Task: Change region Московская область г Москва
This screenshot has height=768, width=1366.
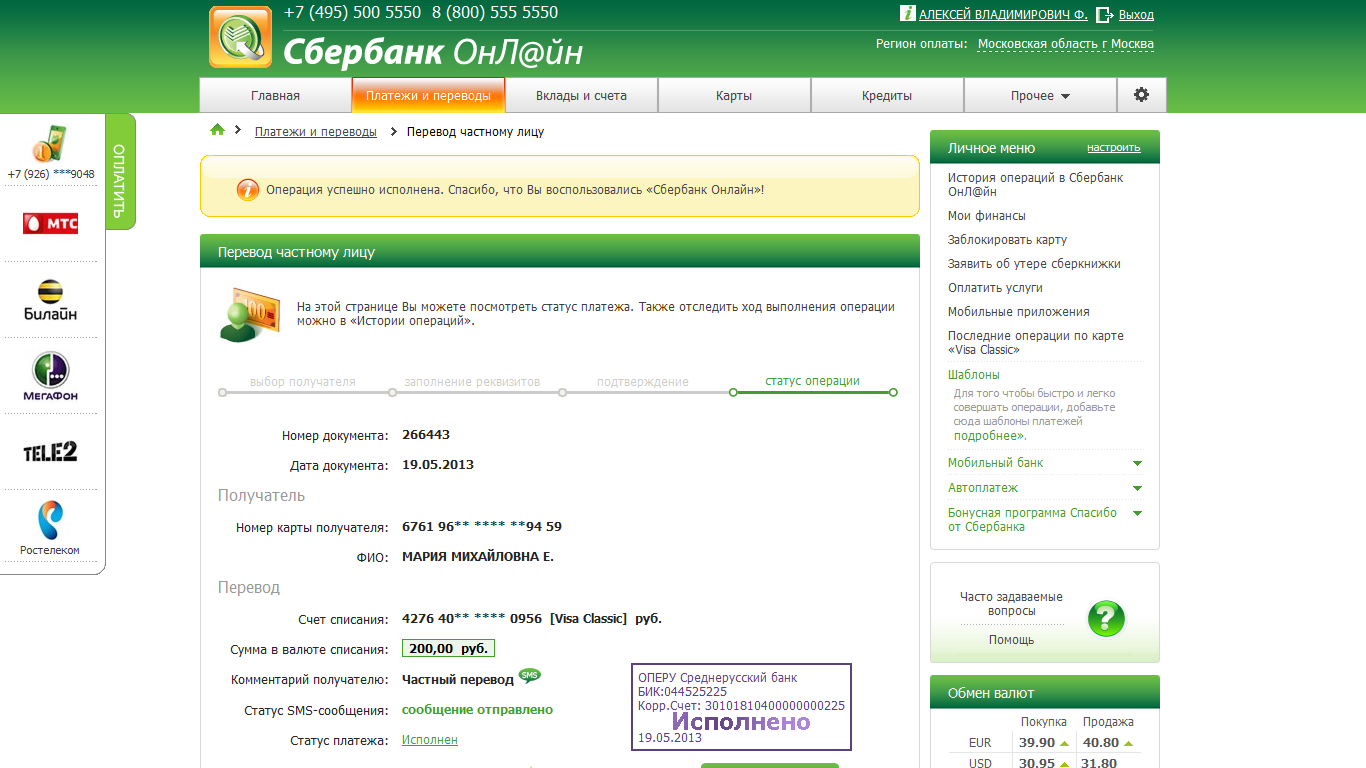Action: (1066, 44)
